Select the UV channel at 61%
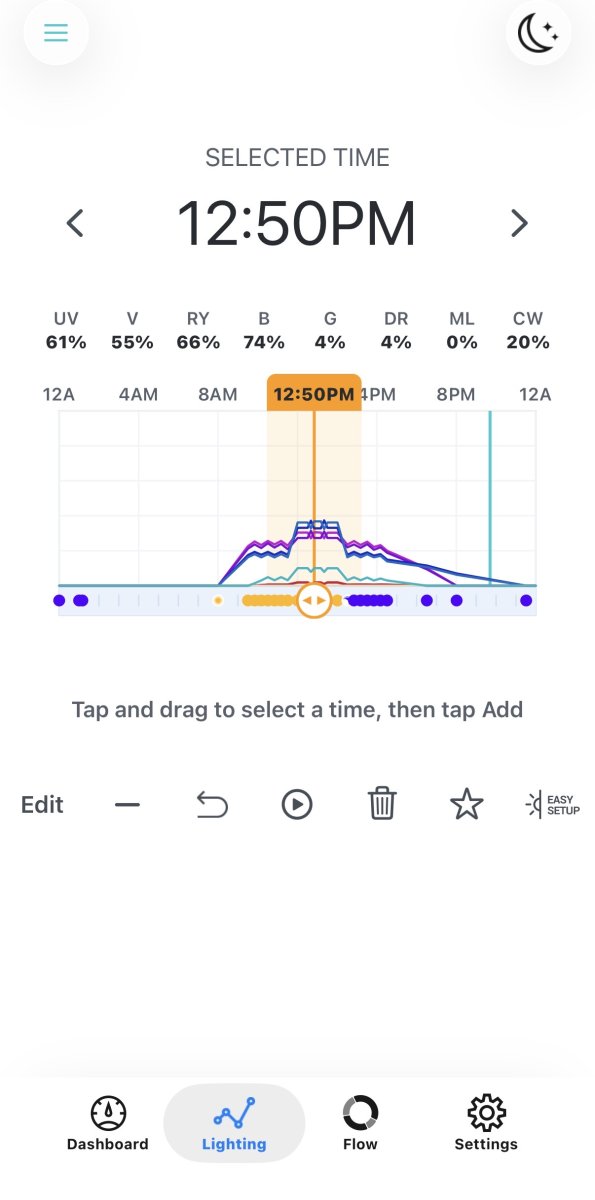595x1200 pixels. coord(66,330)
